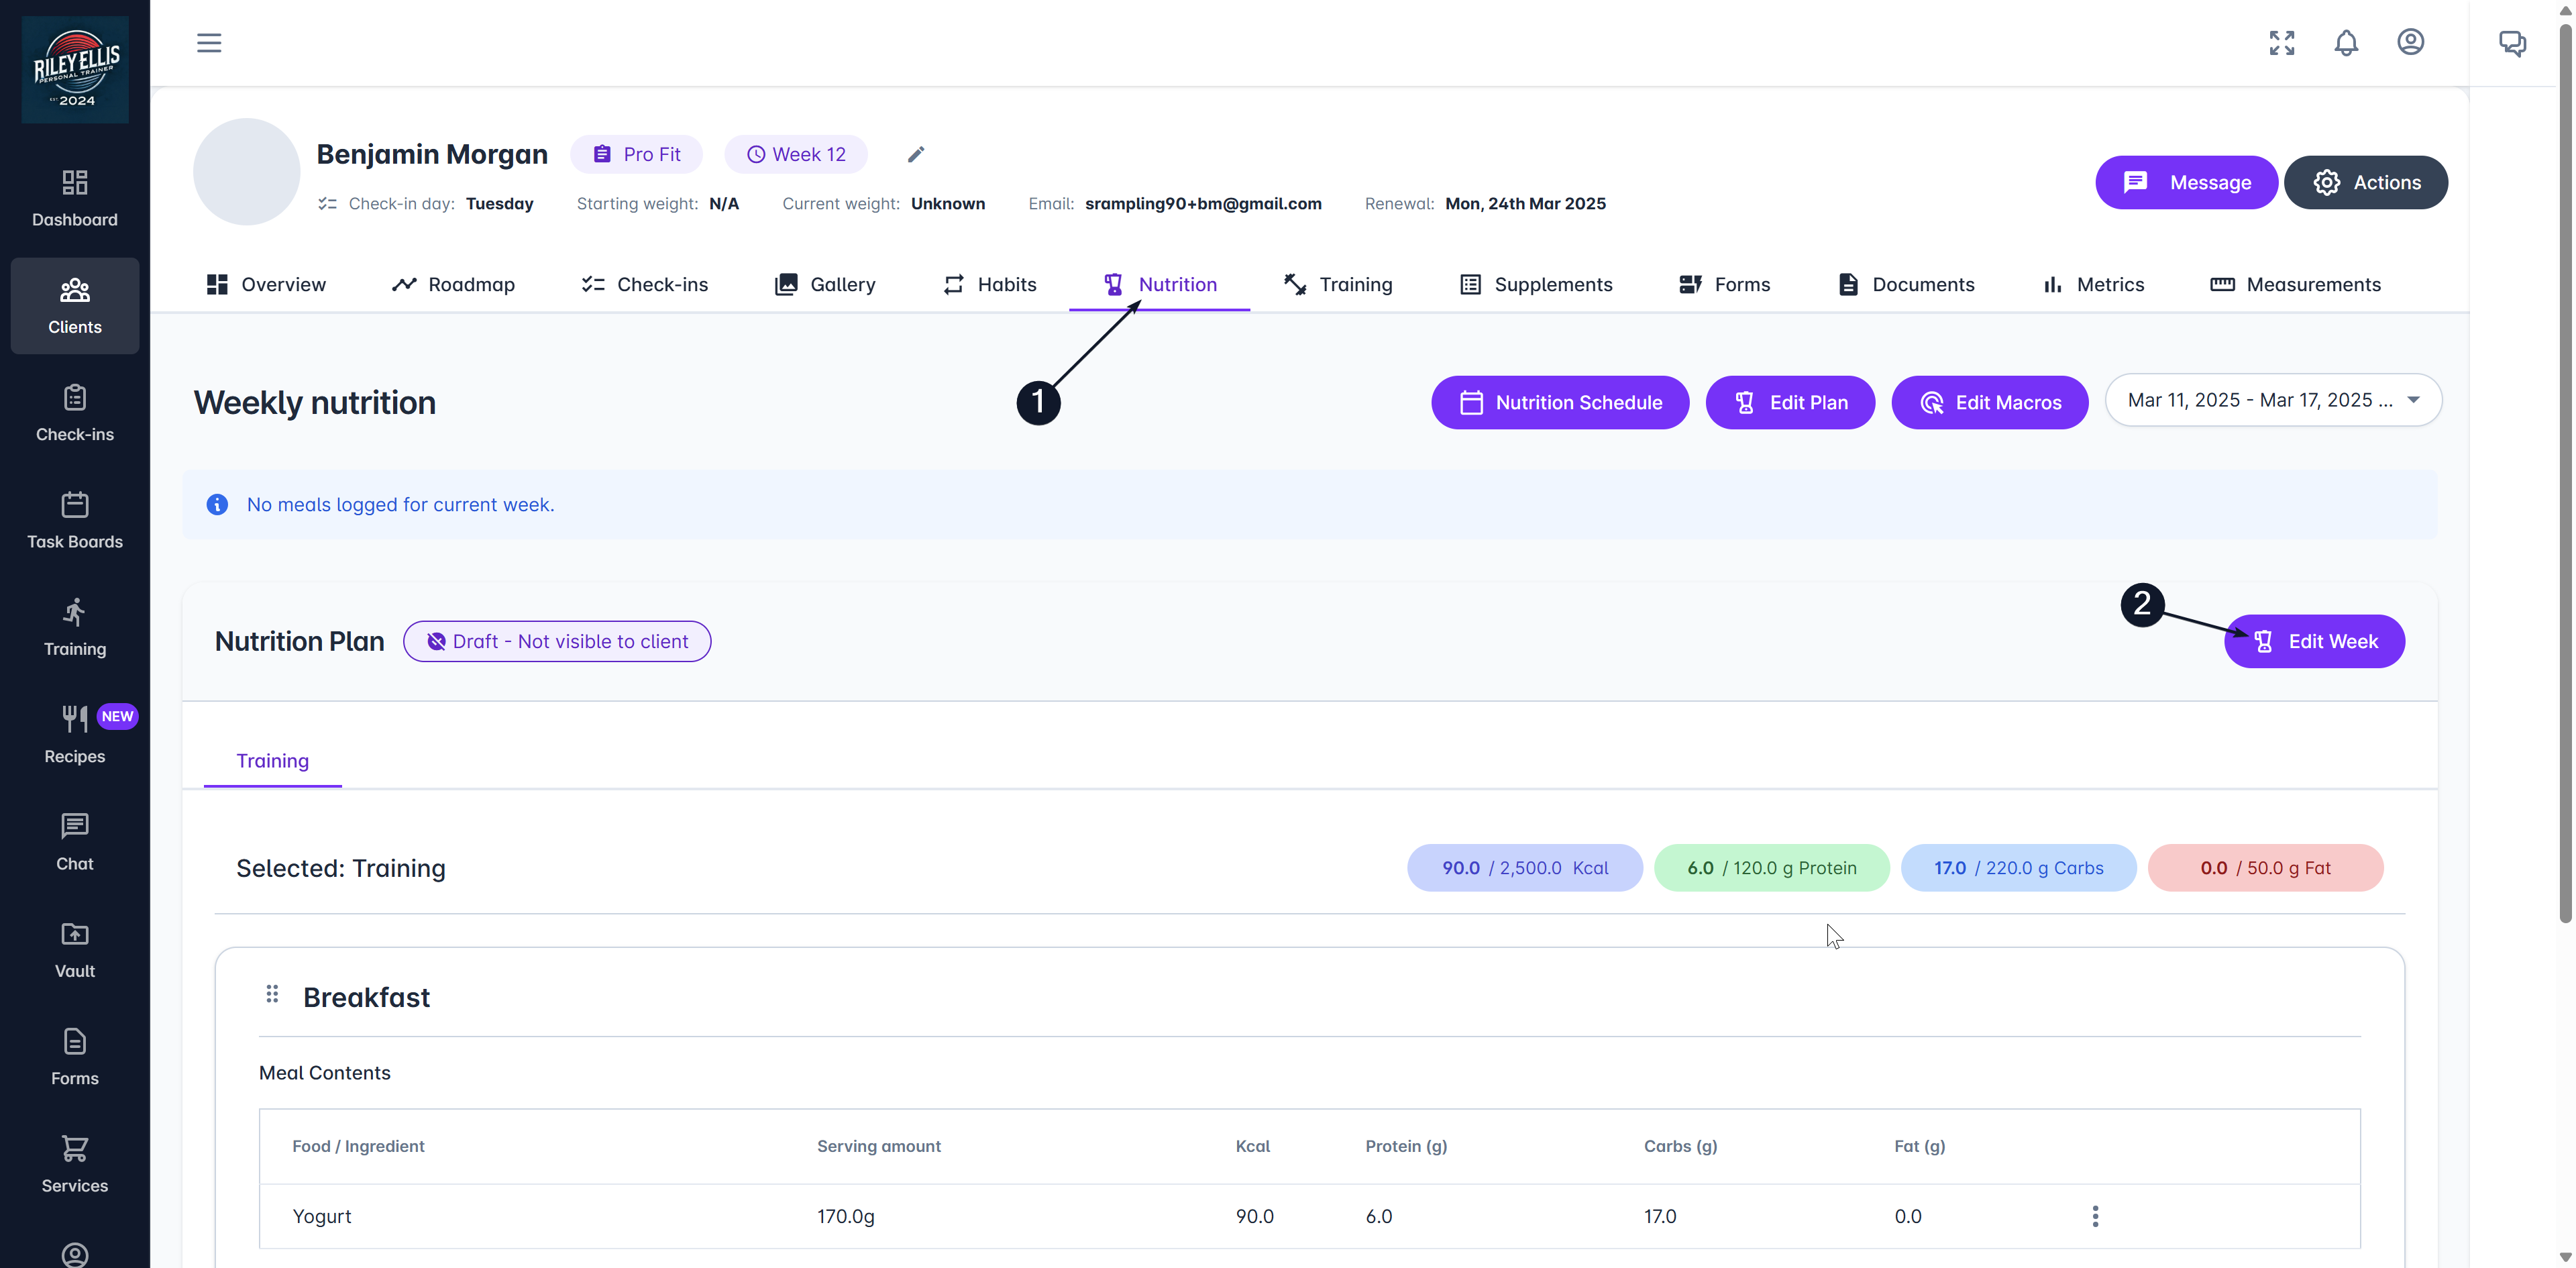Click the Draft - Not visible to client badge

pyautogui.click(x=557, y=641)
